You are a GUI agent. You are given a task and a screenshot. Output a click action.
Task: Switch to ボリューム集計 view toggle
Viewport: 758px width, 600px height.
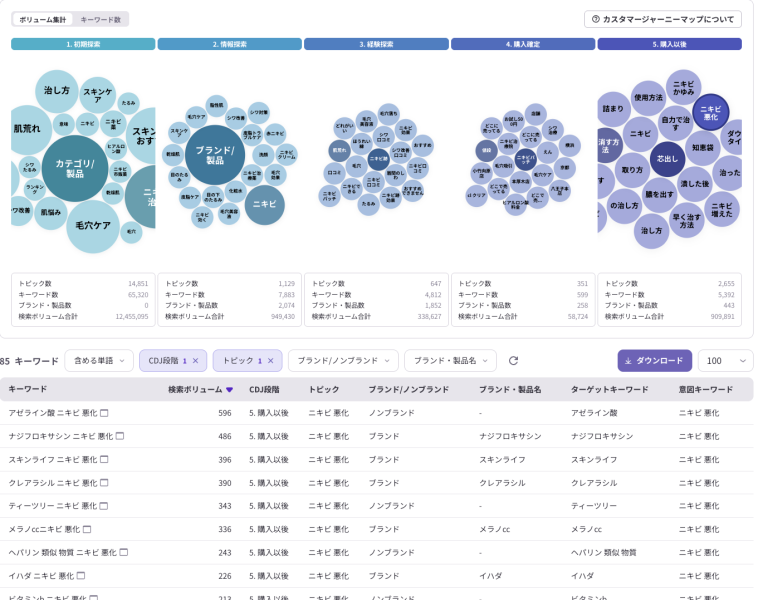tap(43, 19)
